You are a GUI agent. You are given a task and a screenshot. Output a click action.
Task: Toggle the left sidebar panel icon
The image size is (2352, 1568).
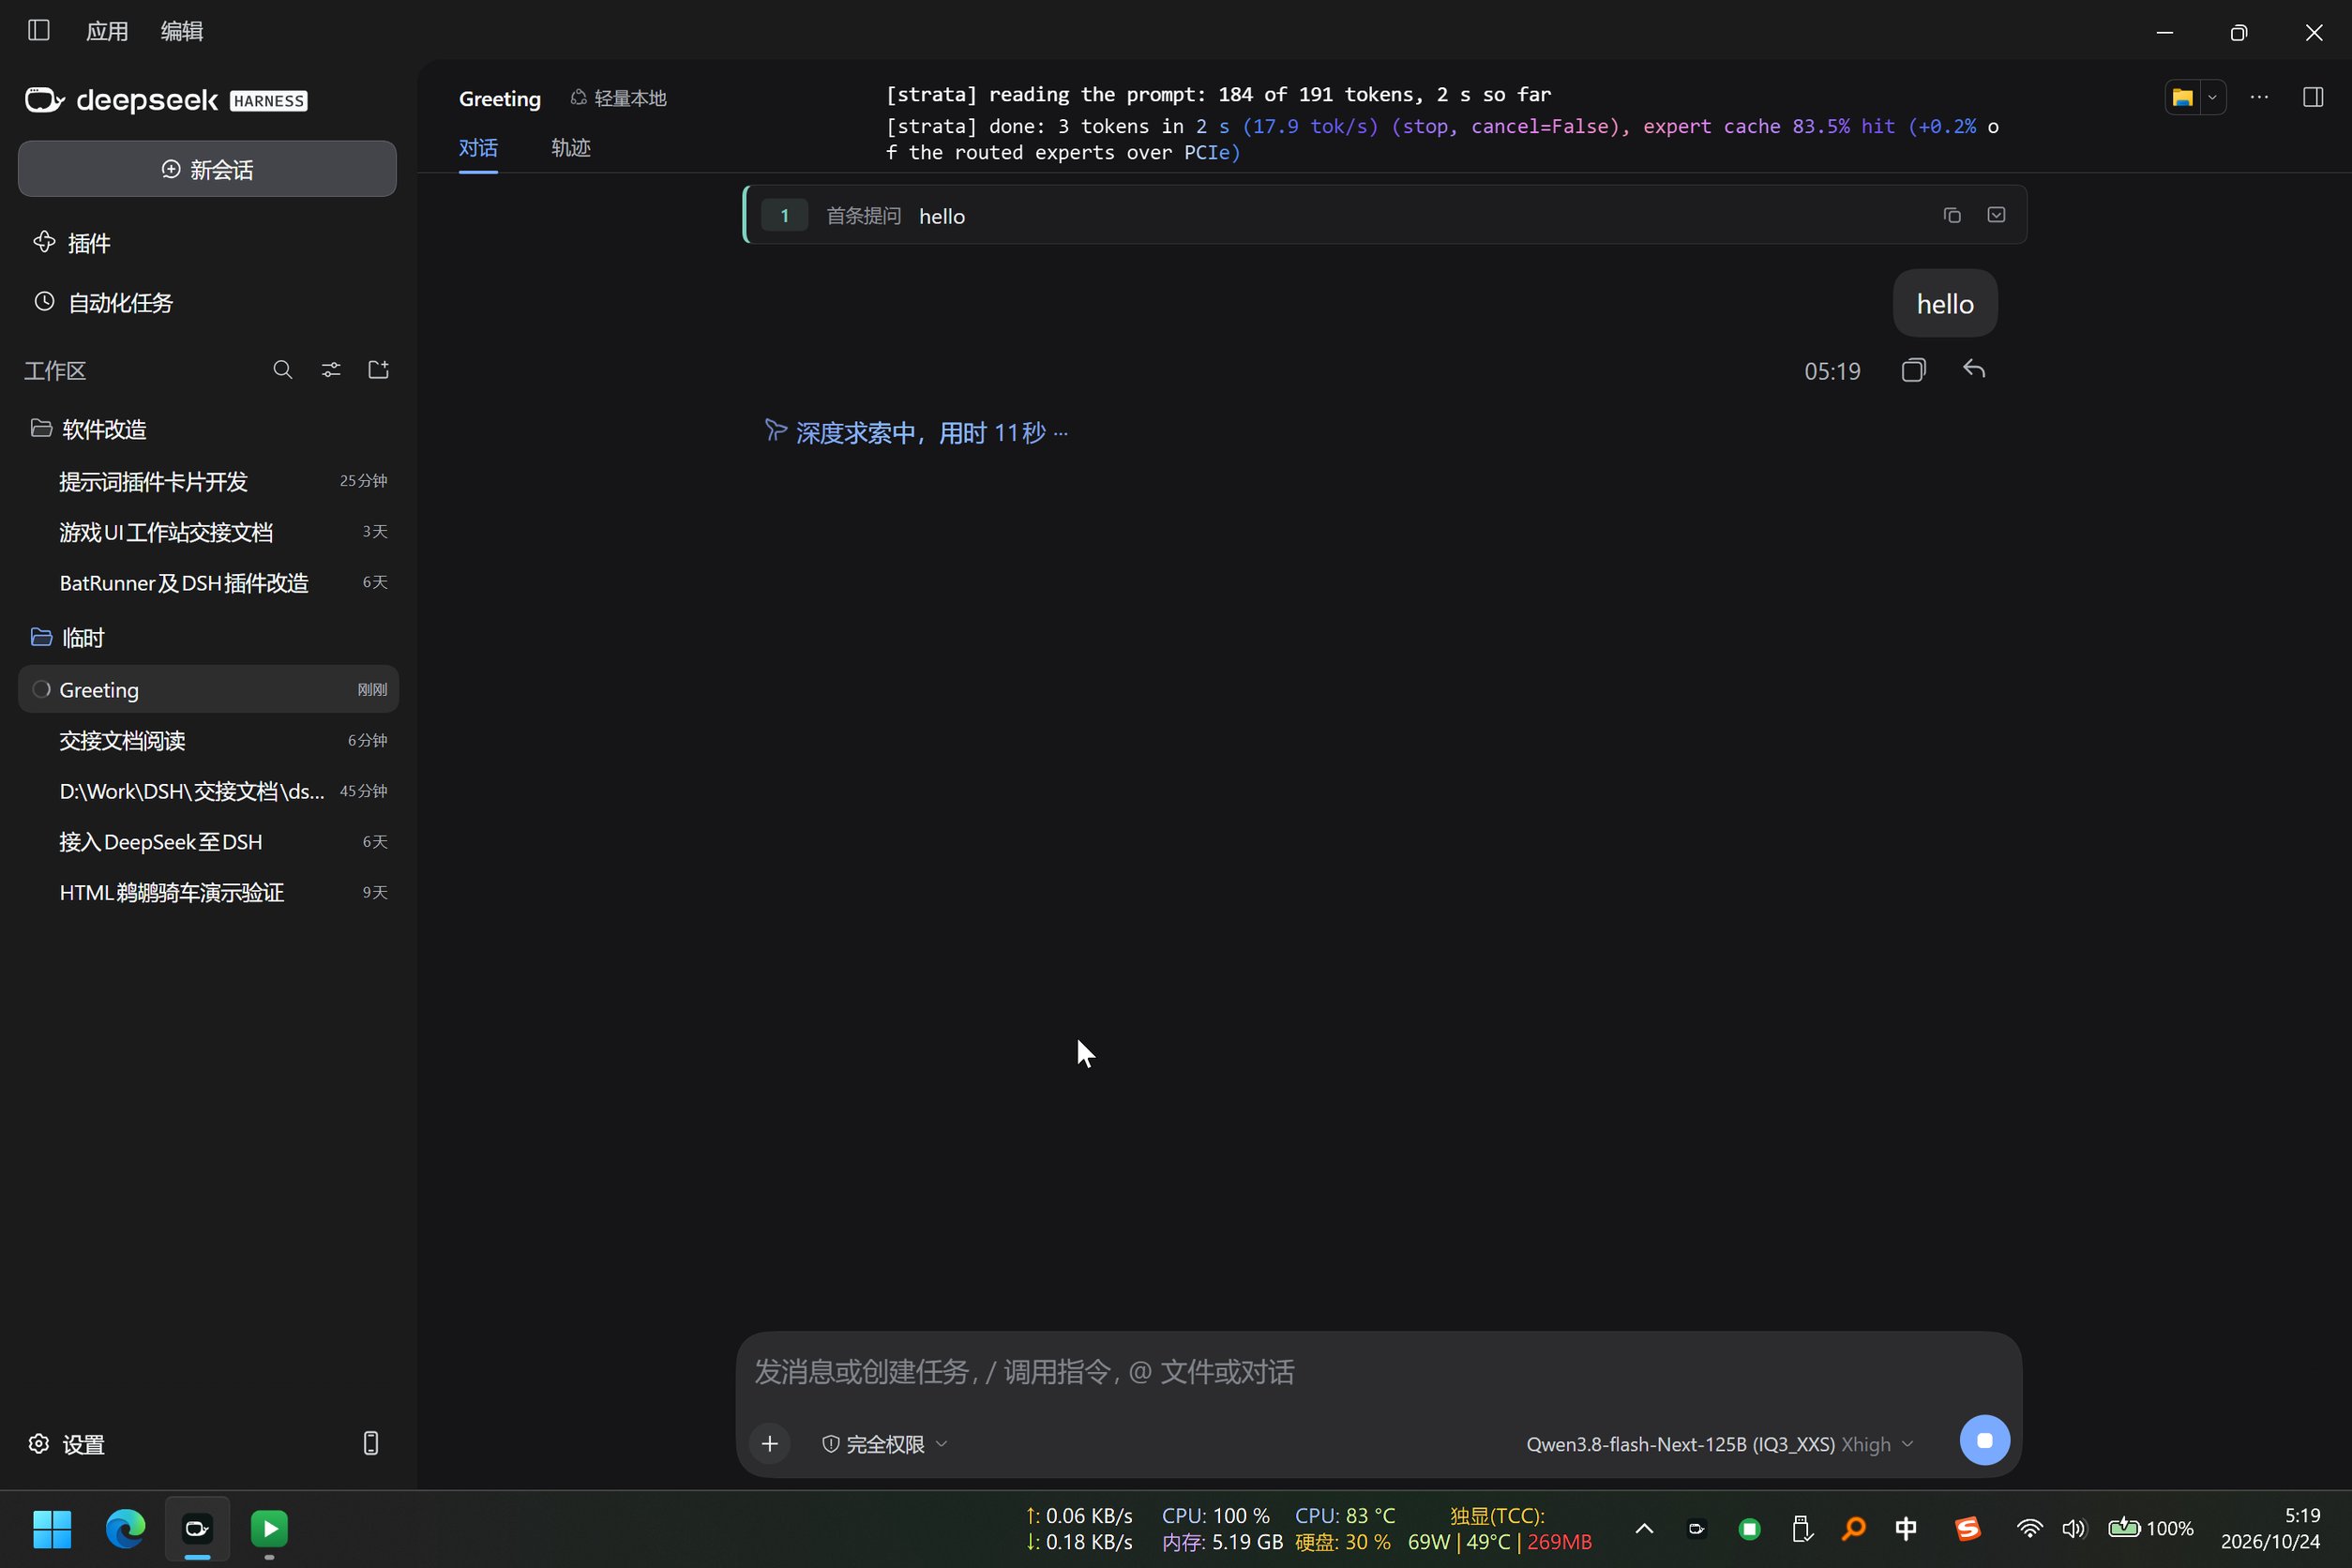[39, 30]
